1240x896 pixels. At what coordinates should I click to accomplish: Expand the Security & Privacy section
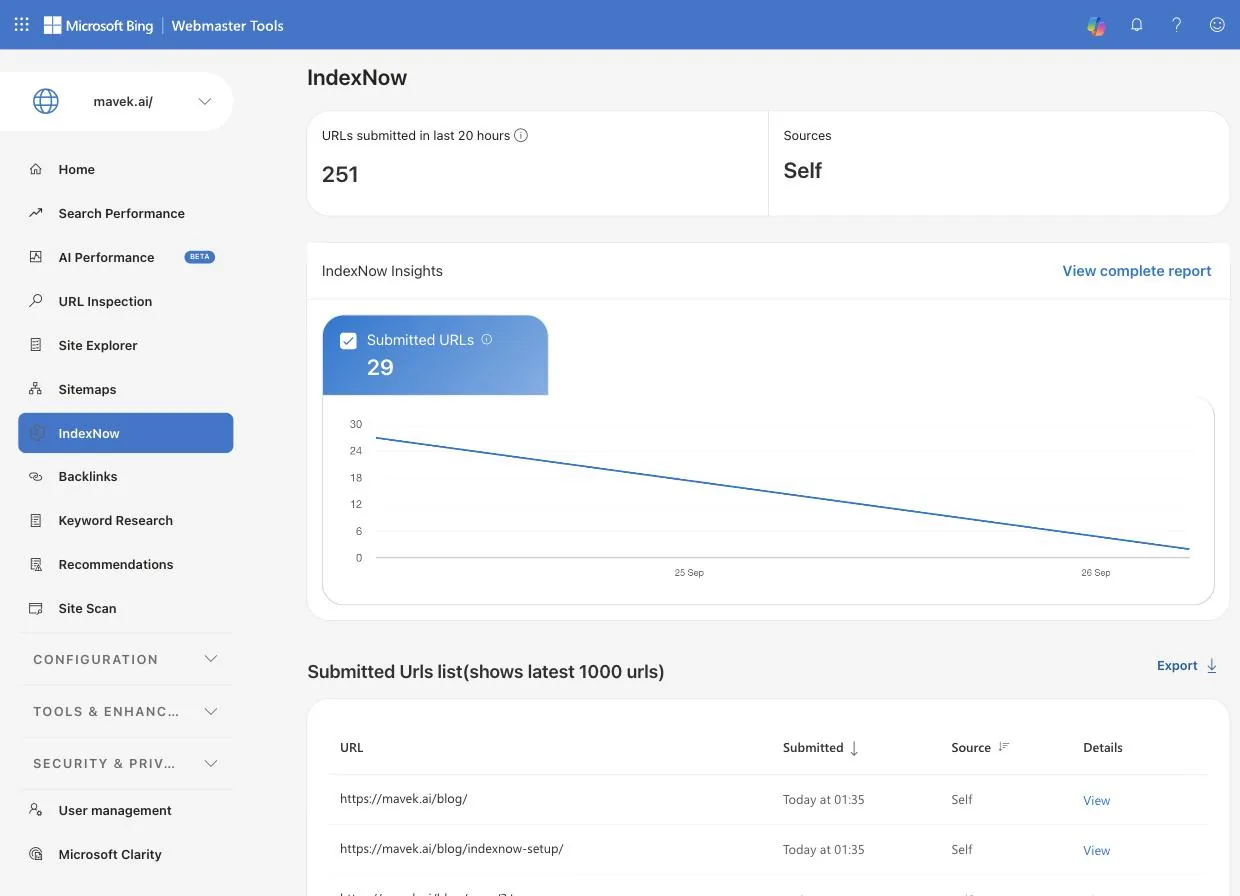pos(126,763)
